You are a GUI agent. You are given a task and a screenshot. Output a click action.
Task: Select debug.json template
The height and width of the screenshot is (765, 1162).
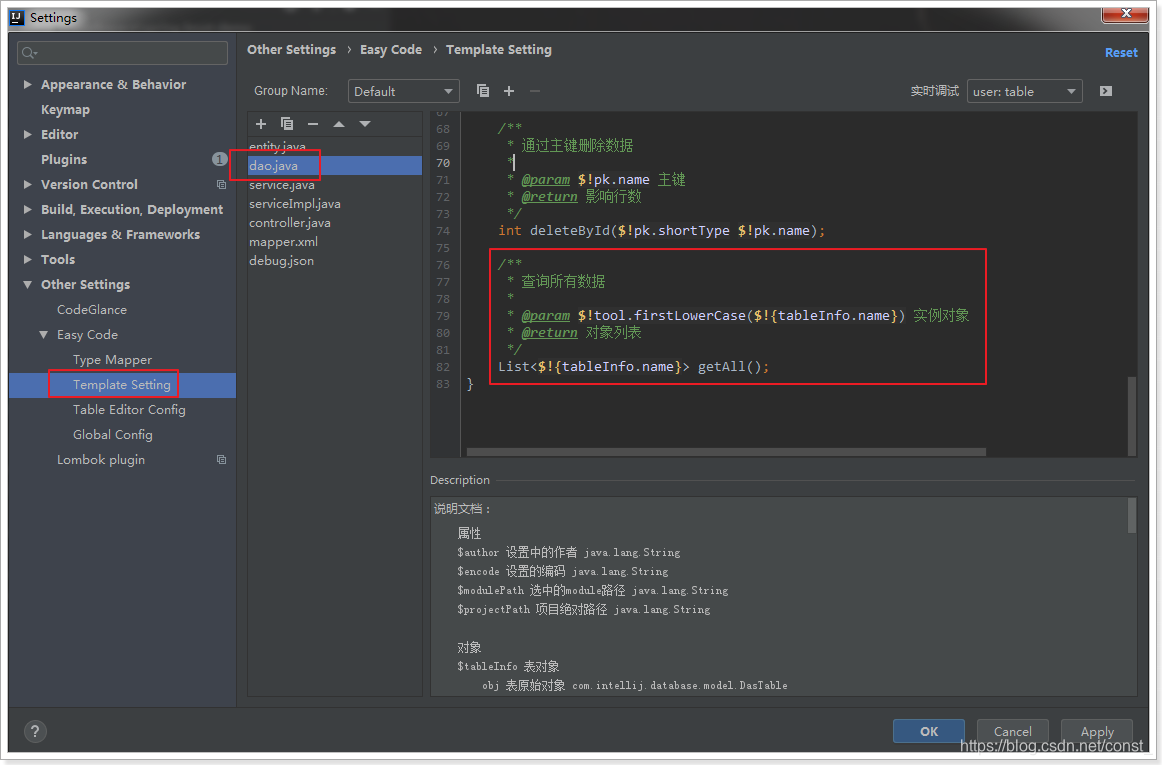click(281, 261)
